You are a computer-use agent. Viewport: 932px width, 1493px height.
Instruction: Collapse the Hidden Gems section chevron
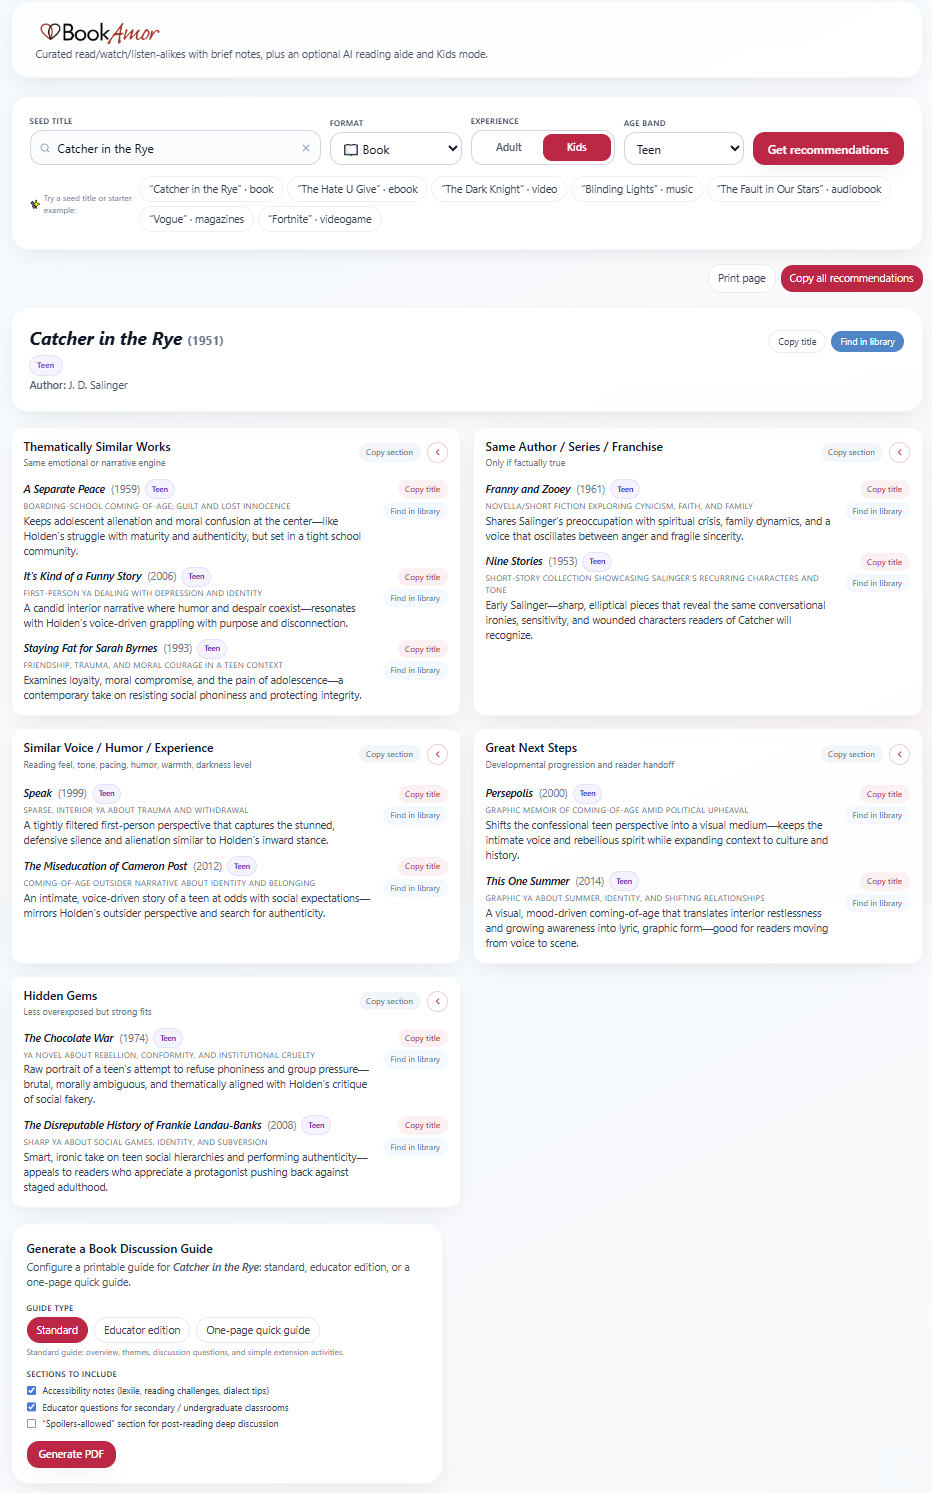[x=437, y=1001]
